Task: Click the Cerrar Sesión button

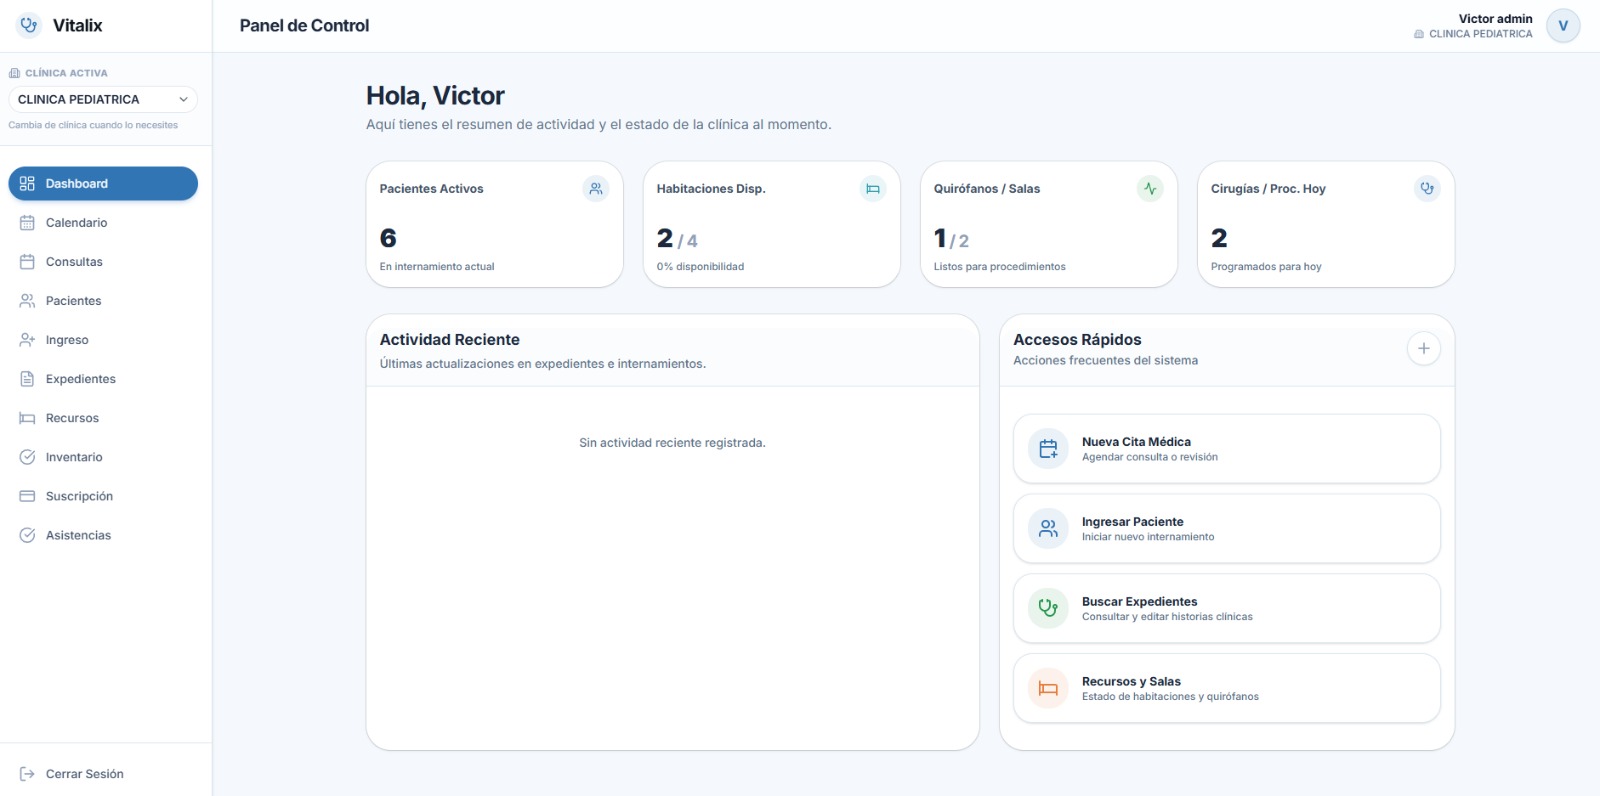Action: (x=103, y=774)
